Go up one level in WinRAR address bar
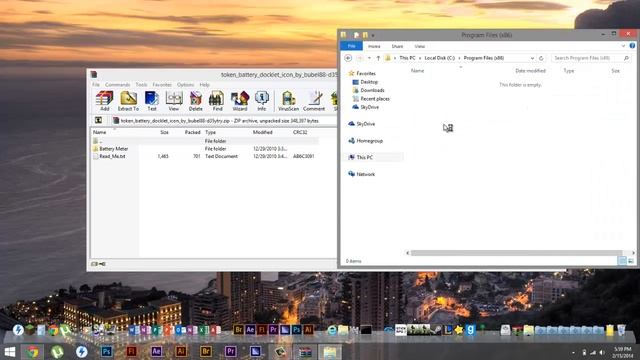Viewport: 640px width, 360px height. [98, 120]
